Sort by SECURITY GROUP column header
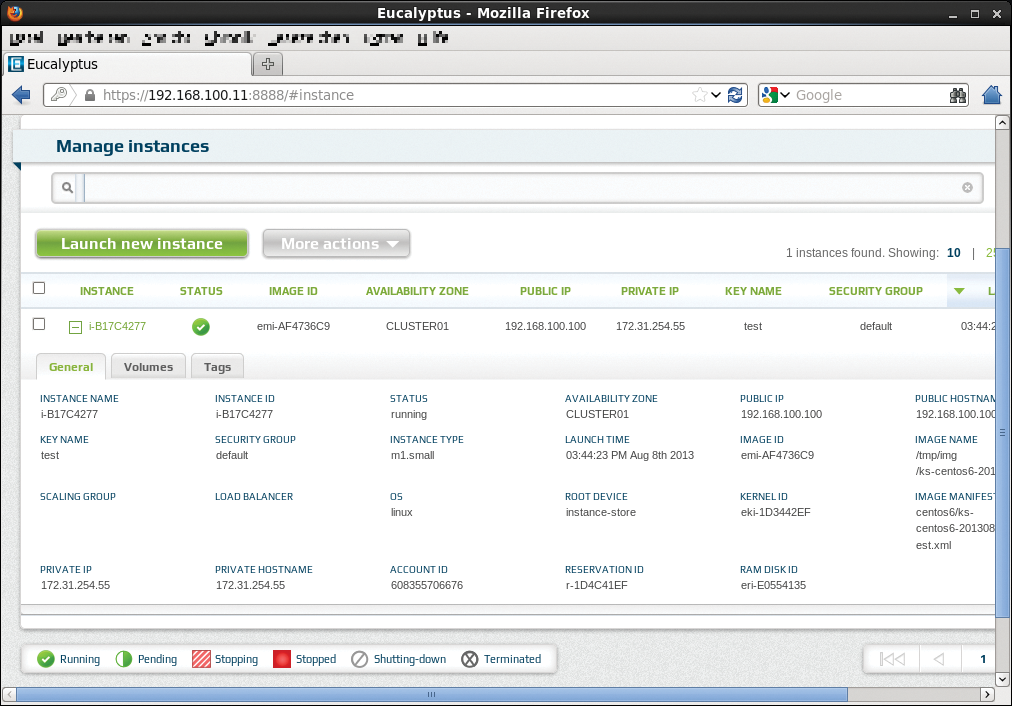The width and height of the screenshot is (1012, 706). click(x=876, y=291)
